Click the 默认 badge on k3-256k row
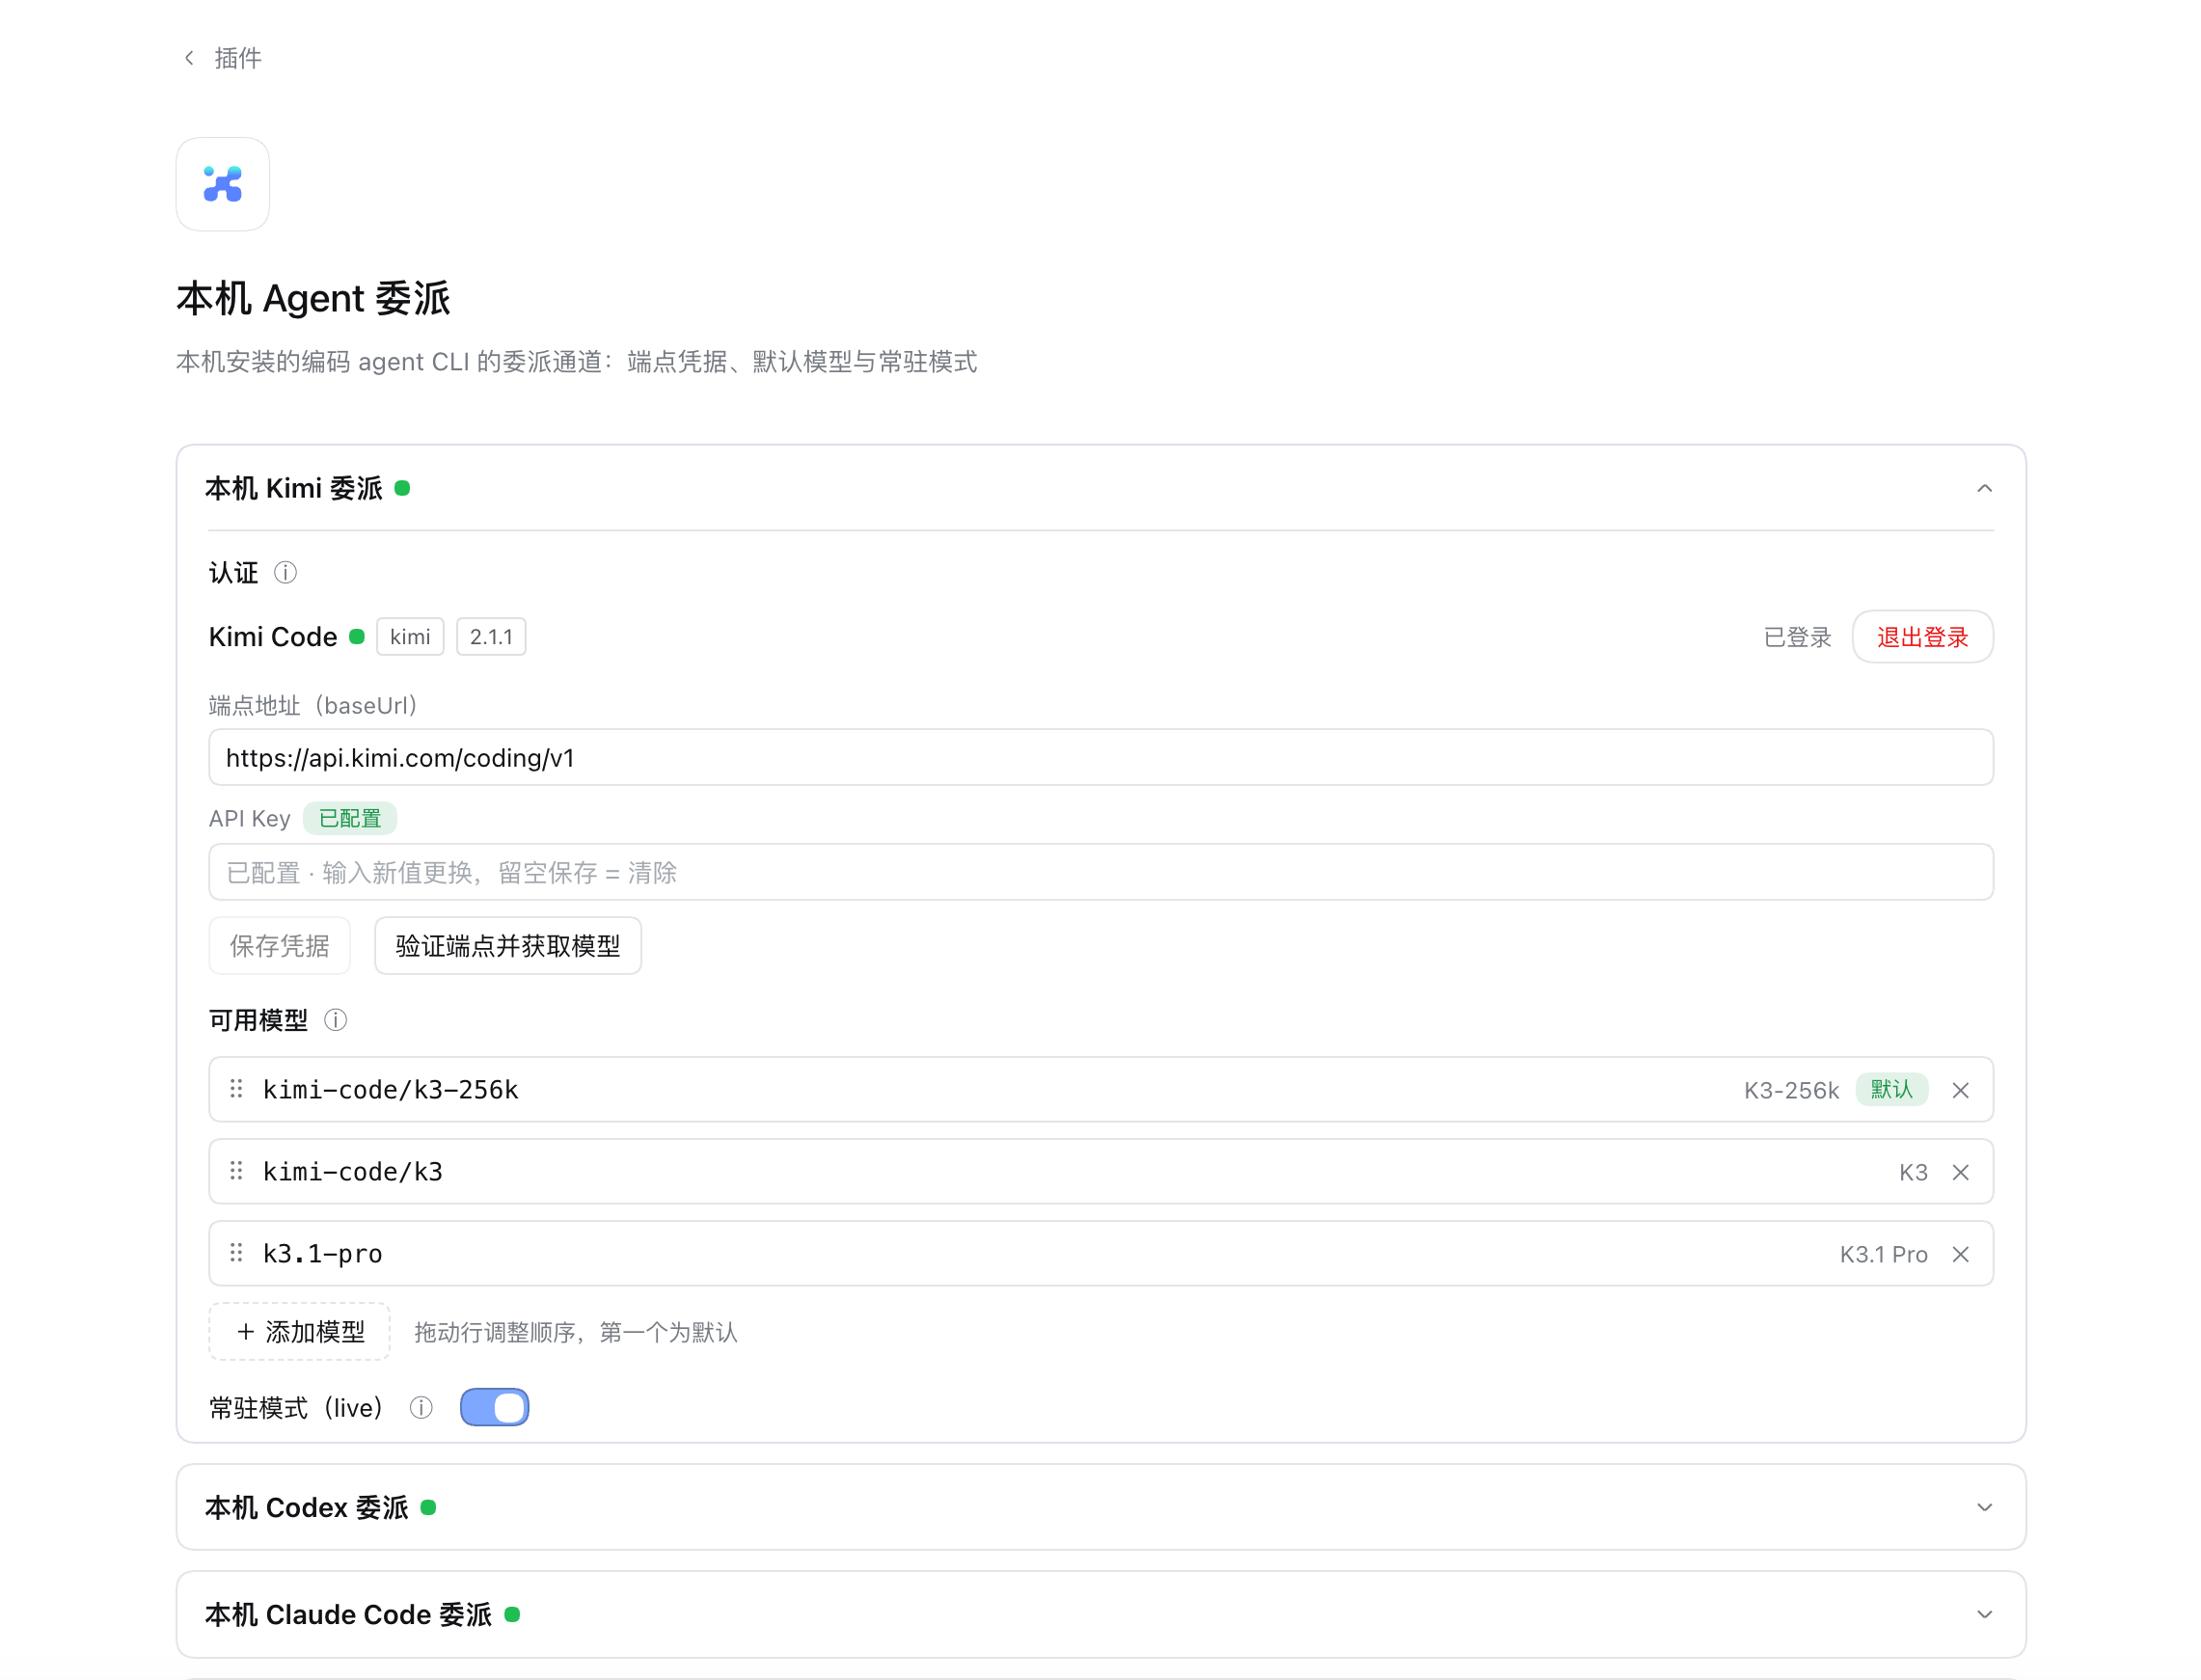The height and width of the screenshot is (1680, 2201). point(1891,1089)
